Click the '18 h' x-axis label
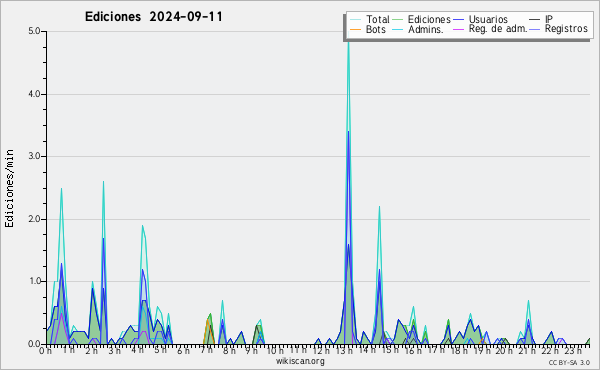 pyautogui.click(x=459, y=350)
